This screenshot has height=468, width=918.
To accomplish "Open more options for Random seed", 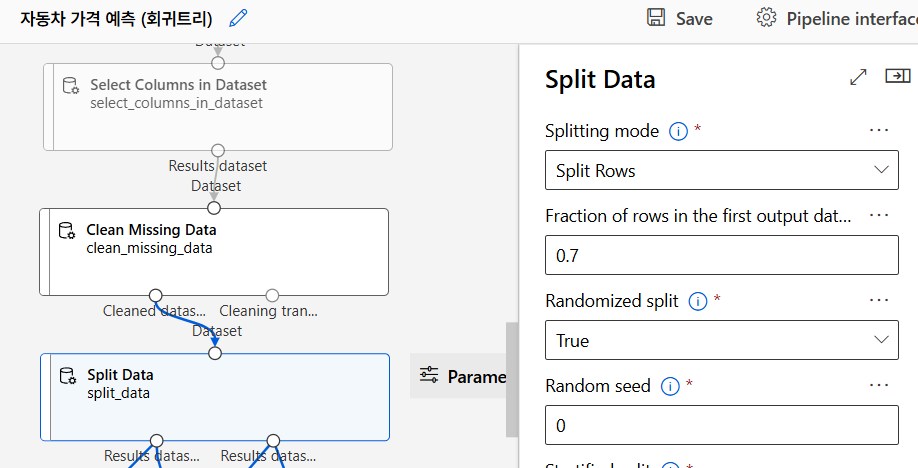I will pyautogui.click(x=879, y=385).
